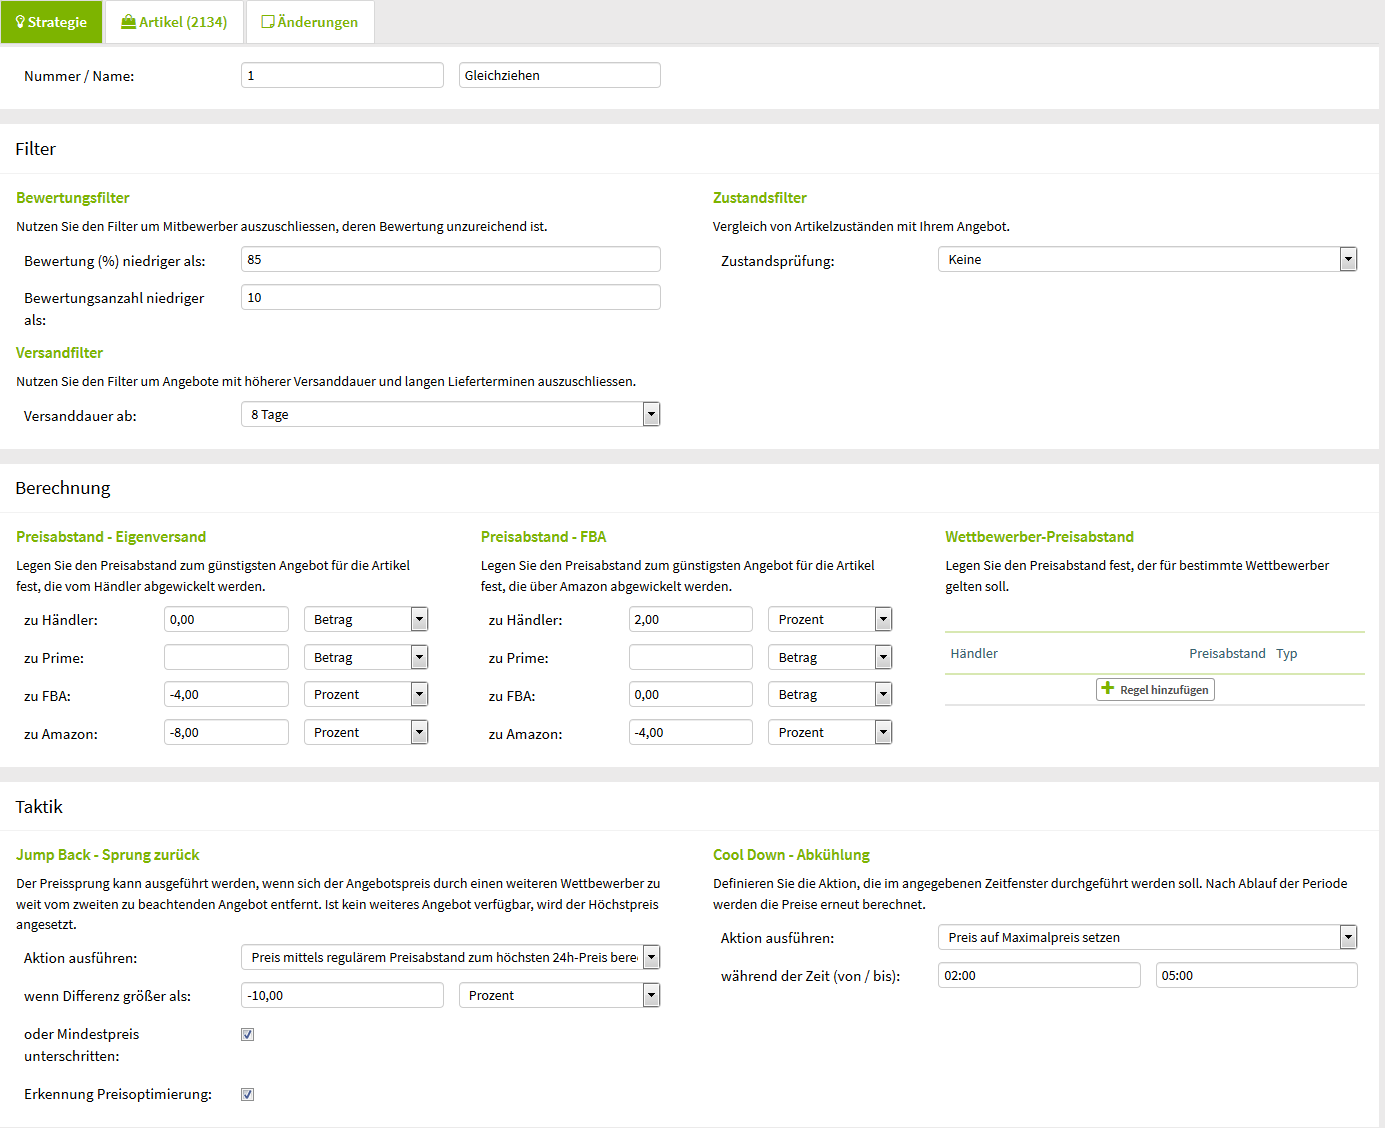Click the shopping bag icon on Artikel tab
This screenshot has width=1385, height=1128.
pyautogui.click(x=128, y=22)
